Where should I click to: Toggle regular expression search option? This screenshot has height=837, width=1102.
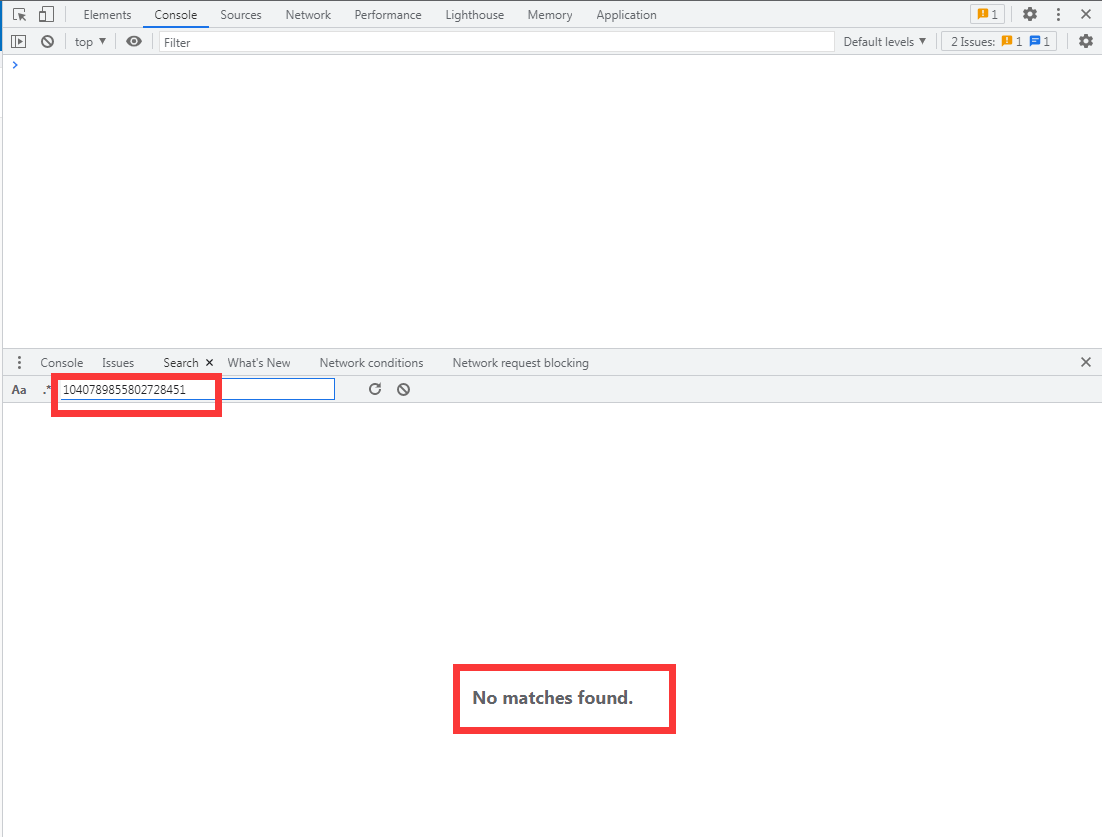[x=46, y=389]
